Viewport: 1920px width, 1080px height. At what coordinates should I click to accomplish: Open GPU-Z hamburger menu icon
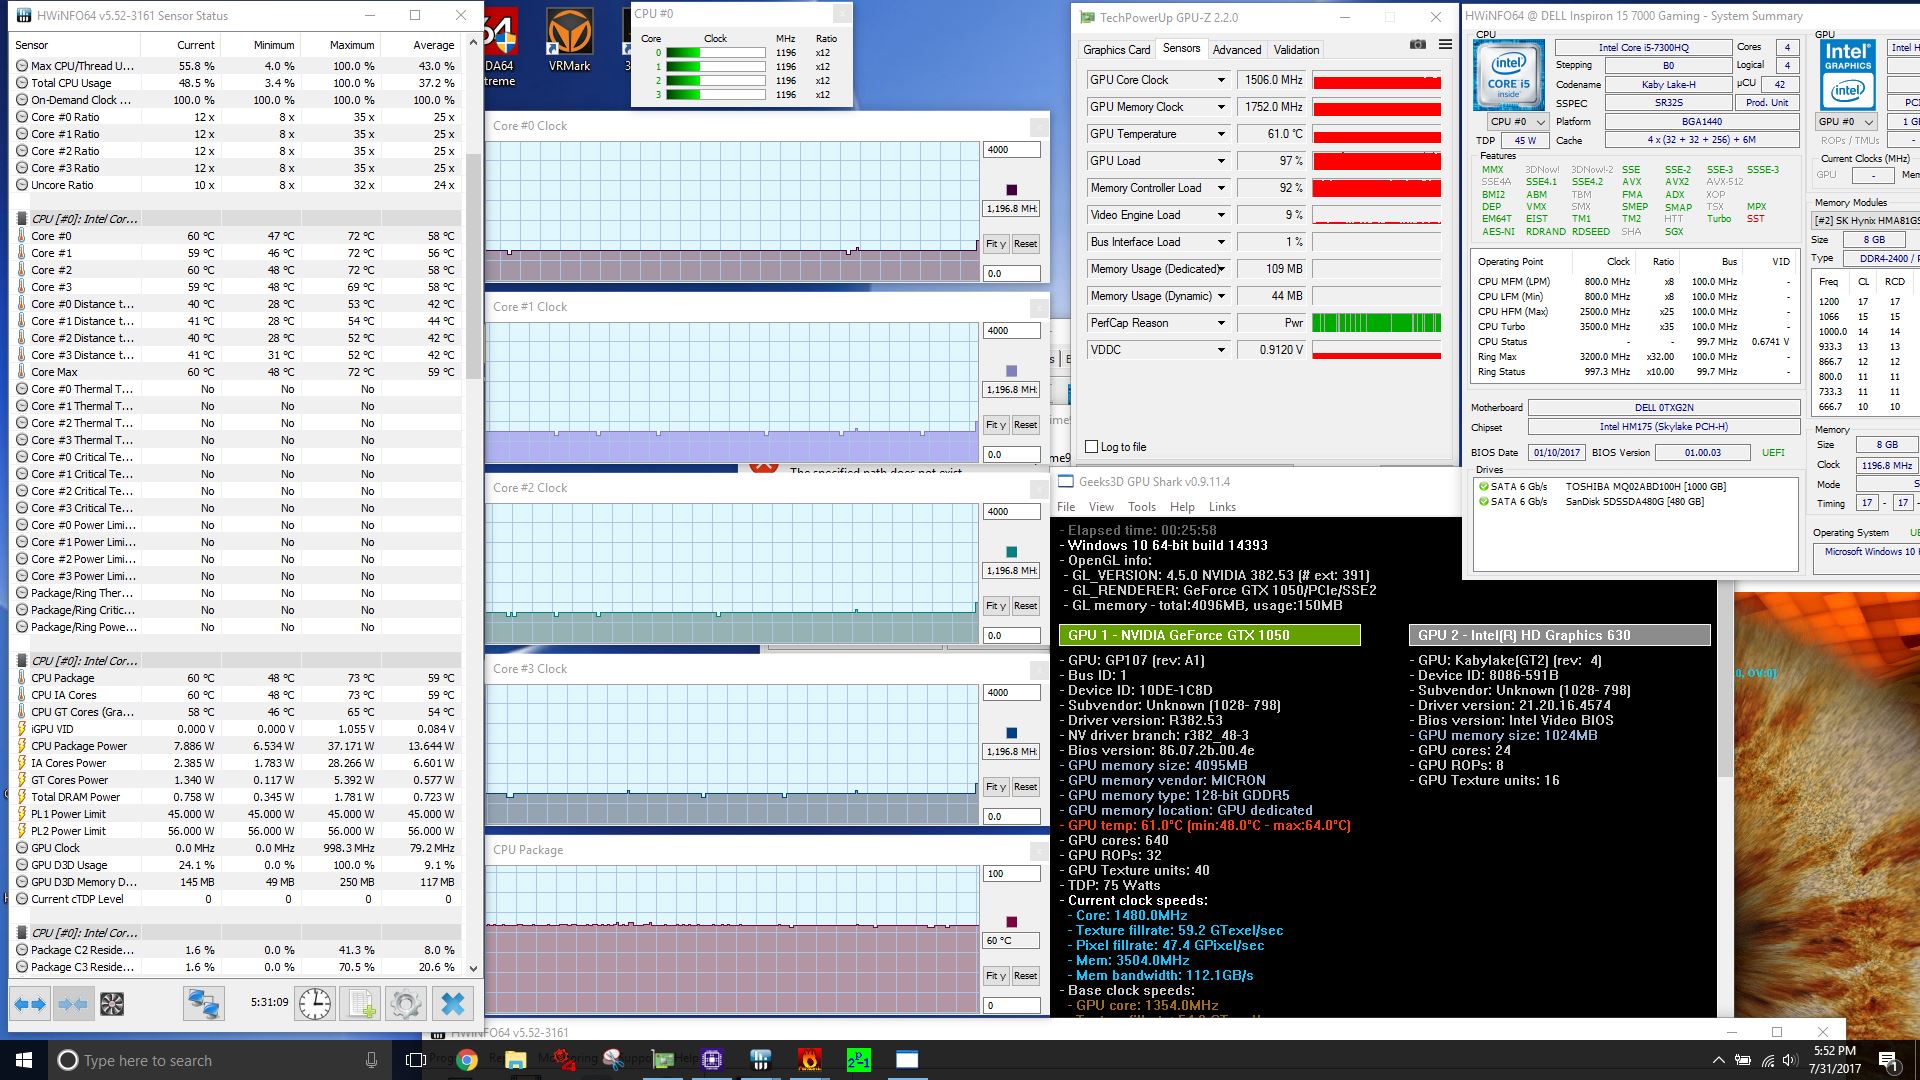tap(1445, 45)
